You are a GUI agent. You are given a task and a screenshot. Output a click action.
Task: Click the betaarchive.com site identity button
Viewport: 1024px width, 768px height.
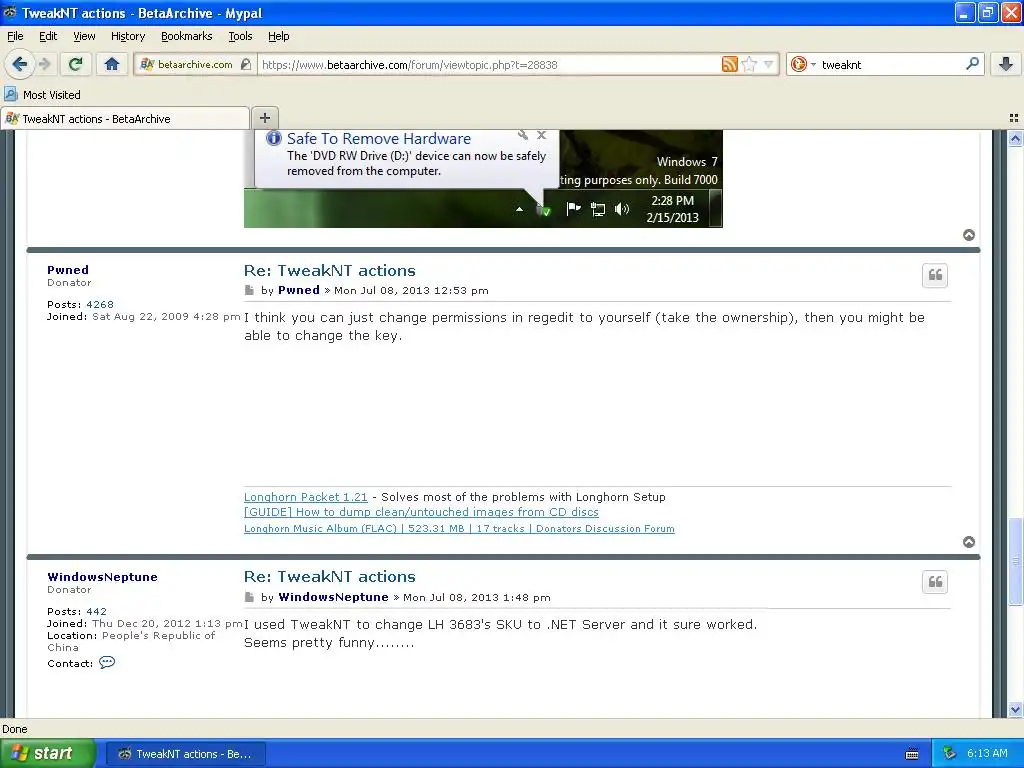click(x=195, y=64)
